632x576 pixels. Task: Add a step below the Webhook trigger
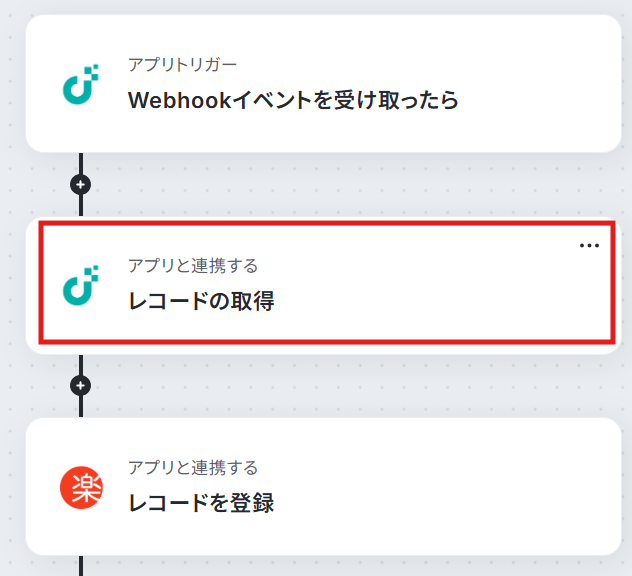point(81,185)
